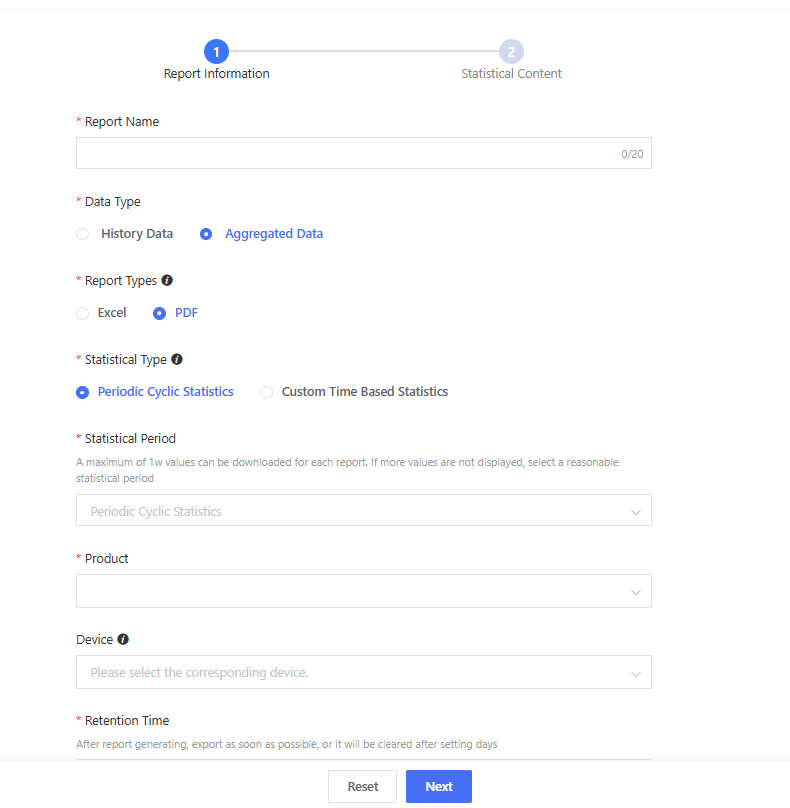Screen dimensions: 790x808
Task: Select Aggregated Data radio option
Action: [206, 234]
